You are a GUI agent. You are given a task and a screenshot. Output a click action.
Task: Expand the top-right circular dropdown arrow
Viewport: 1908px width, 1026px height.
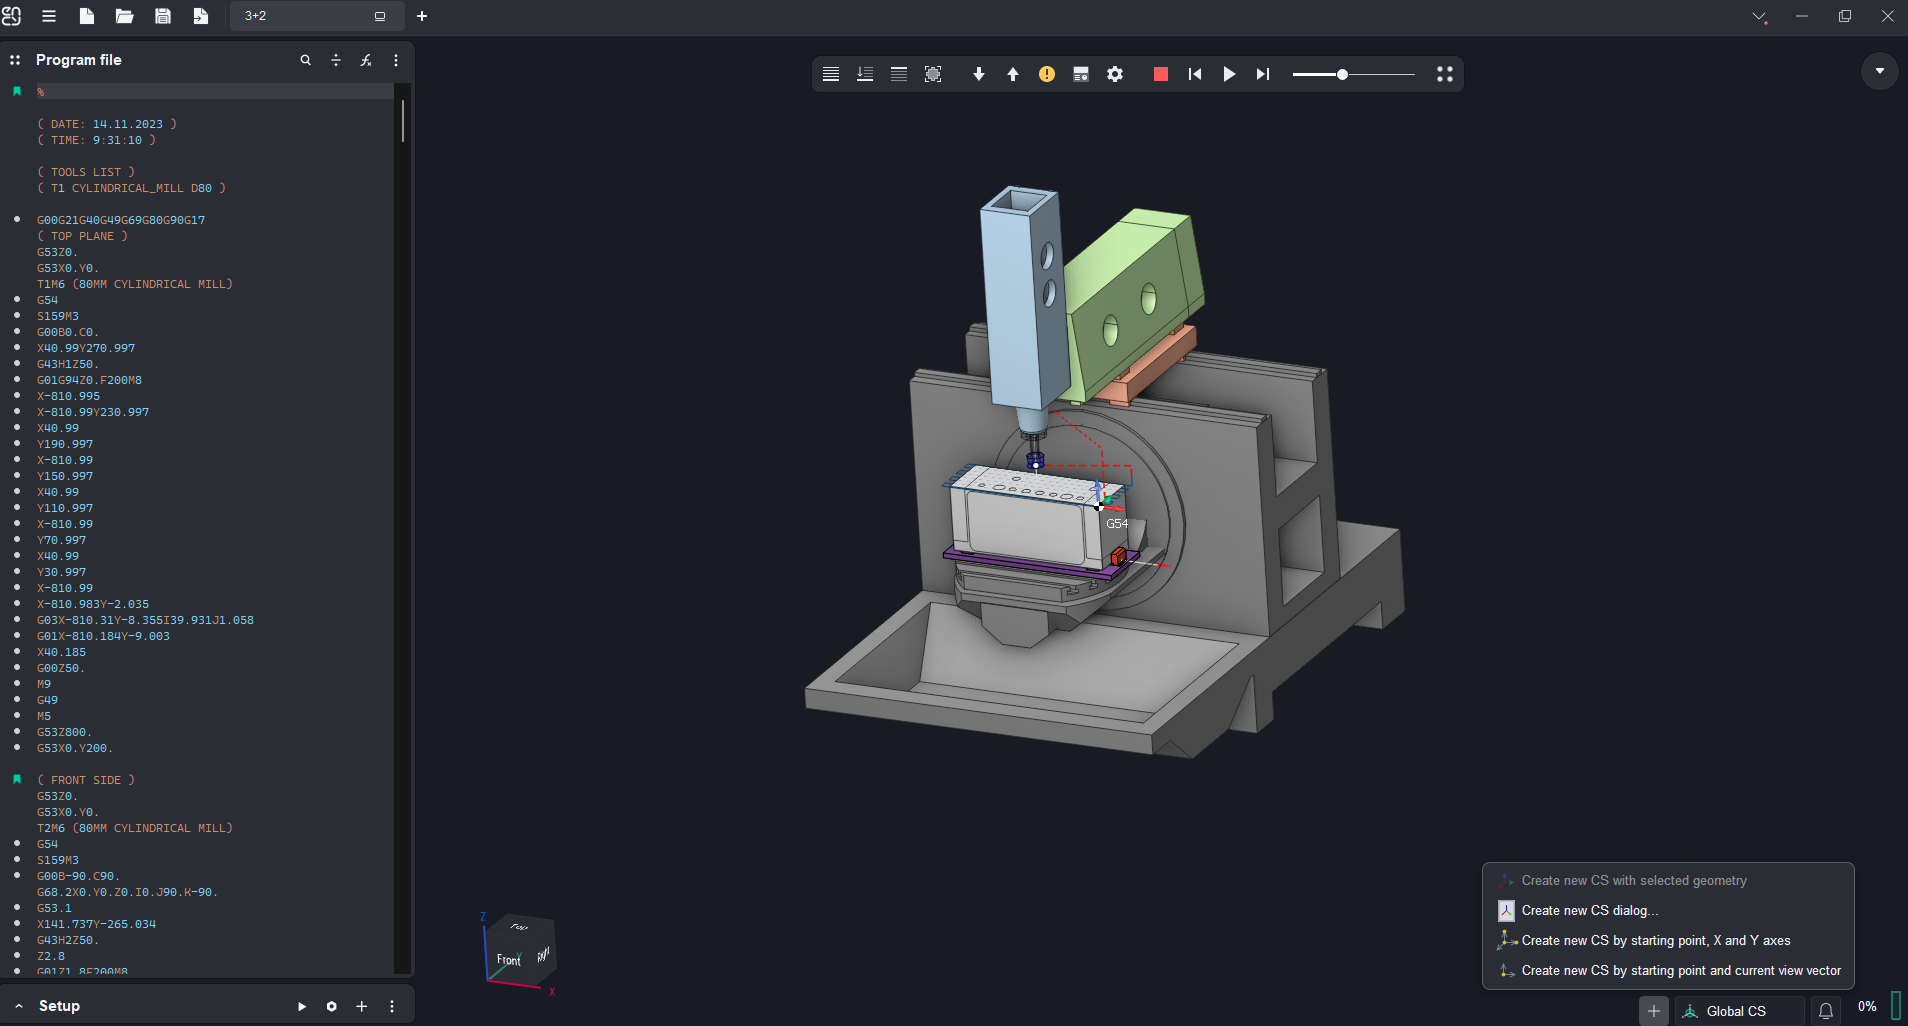[x=1880, y=71]
